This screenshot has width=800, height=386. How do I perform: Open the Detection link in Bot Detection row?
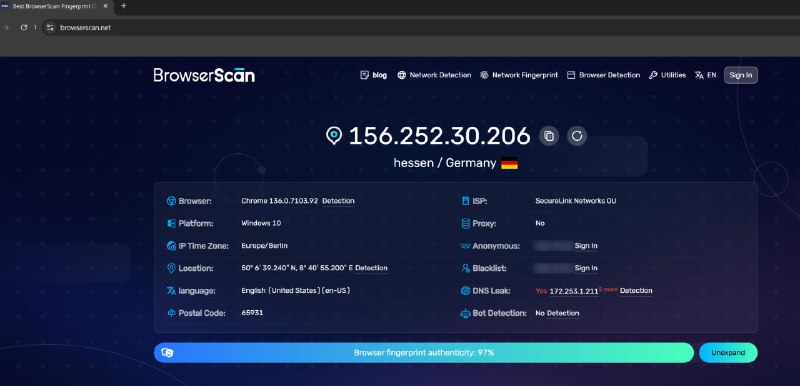[x=563, y=313]
